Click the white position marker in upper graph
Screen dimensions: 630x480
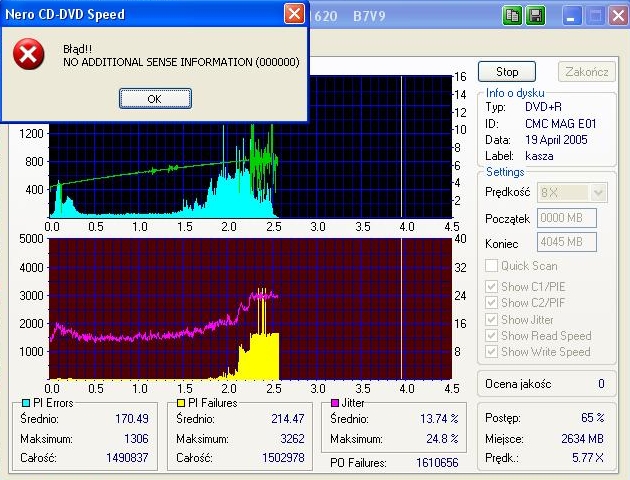coord(401,147)
